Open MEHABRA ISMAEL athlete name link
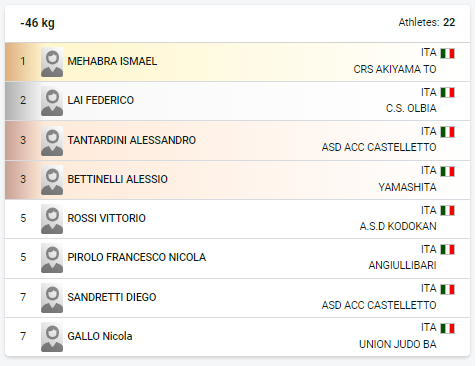This screenshot has height=366, width=476. point(112,61)
